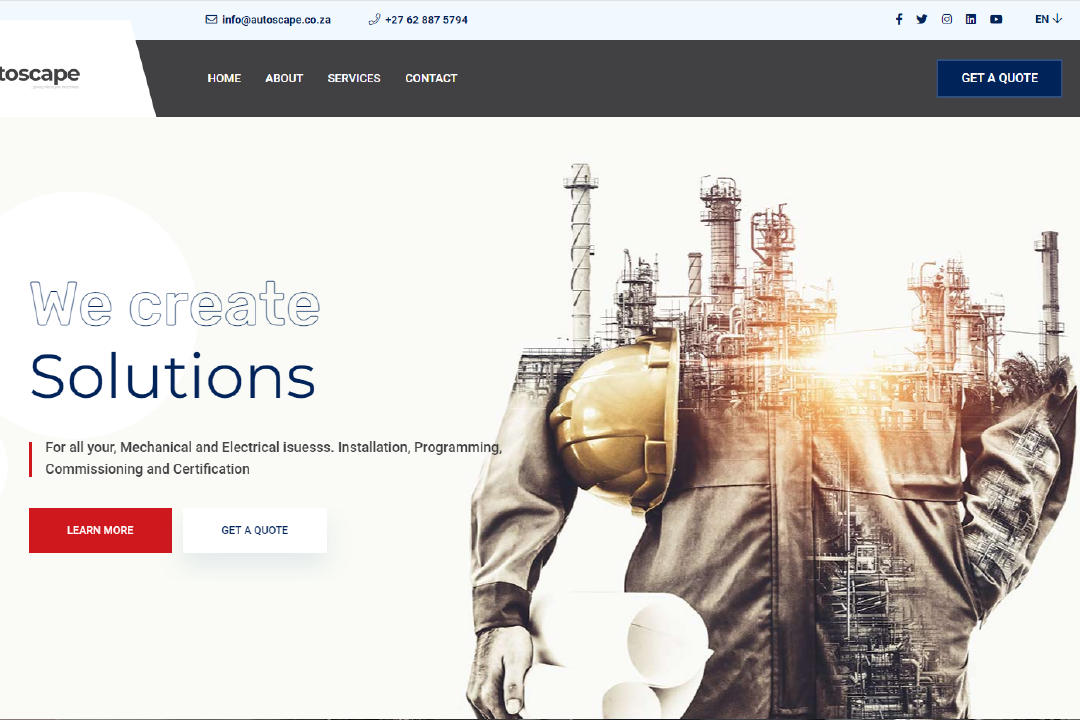Click the large "Solutions" heading text
The image size is (1080, 720).
click(173, 377)
